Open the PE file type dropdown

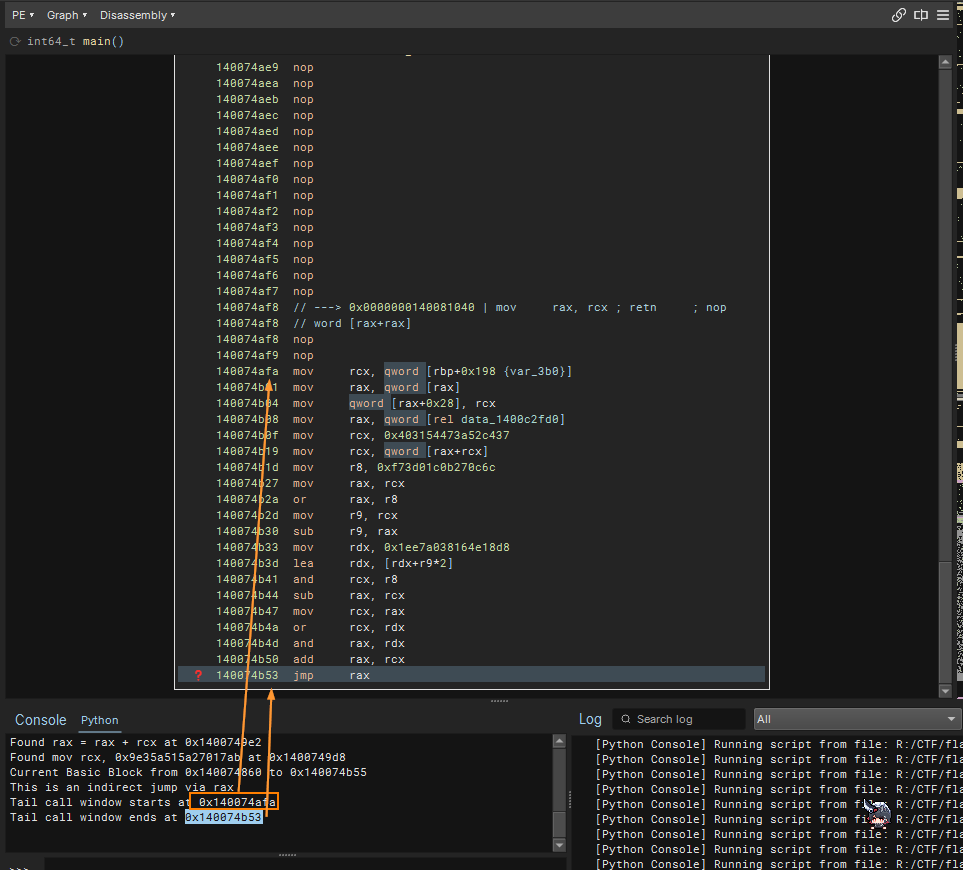point(22,15)
